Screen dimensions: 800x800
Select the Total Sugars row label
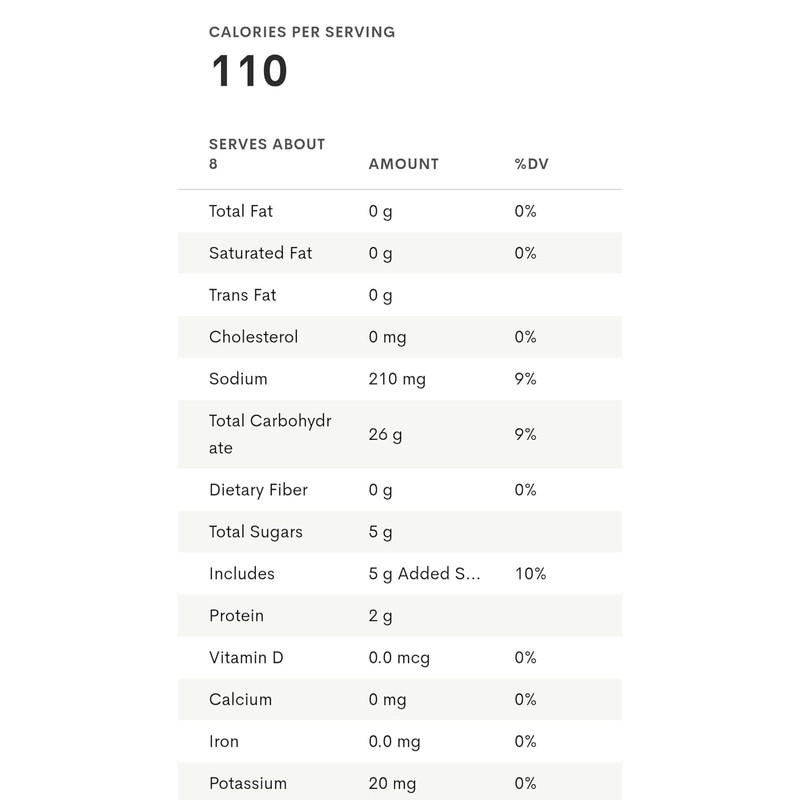pos(255,532)
